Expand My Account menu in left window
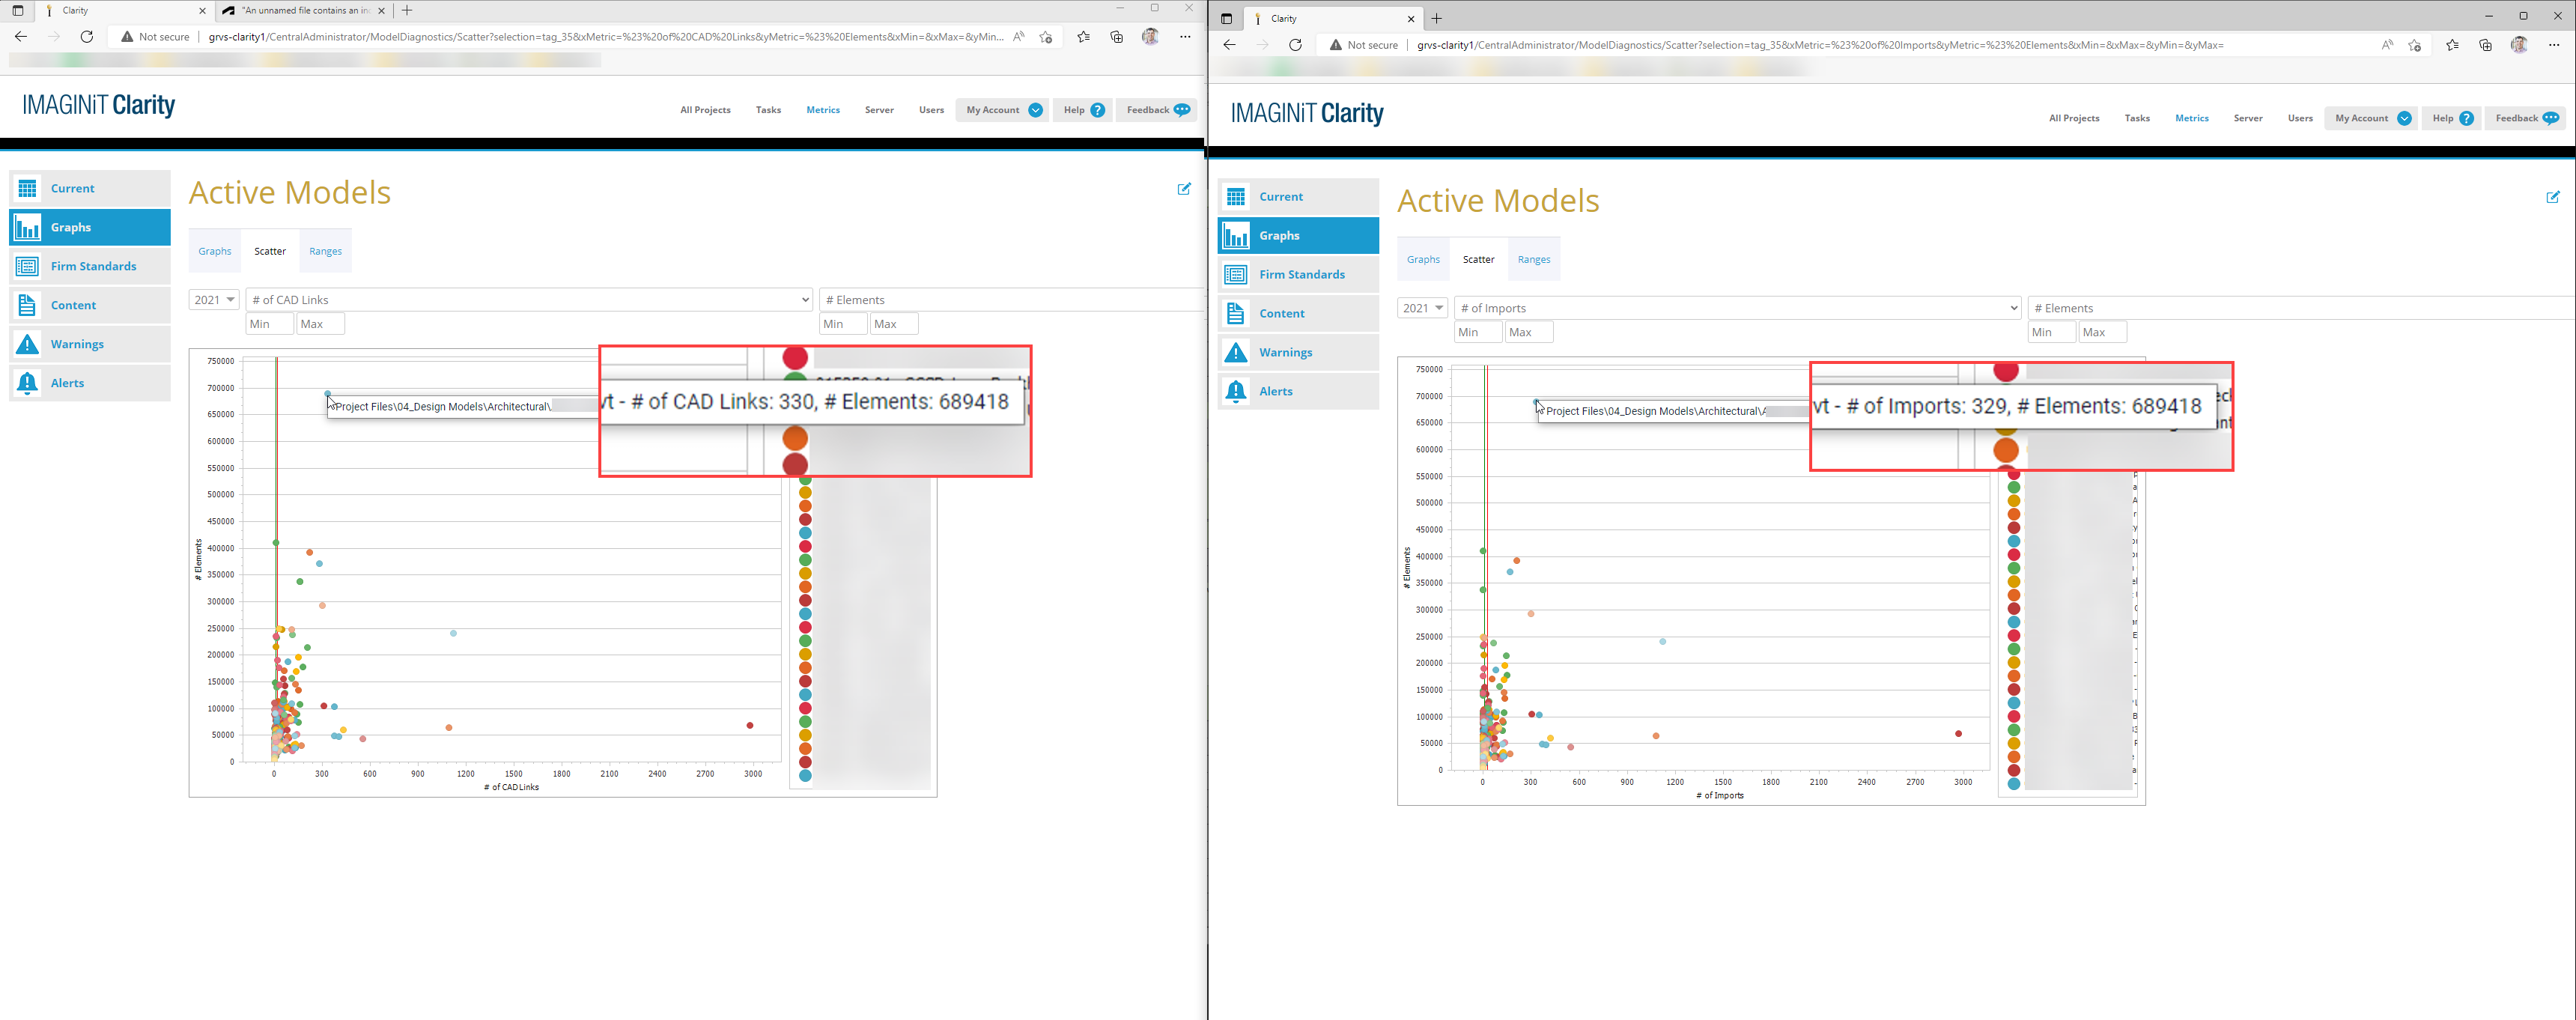2576x1020 pixels. [x=1035, y=110]
